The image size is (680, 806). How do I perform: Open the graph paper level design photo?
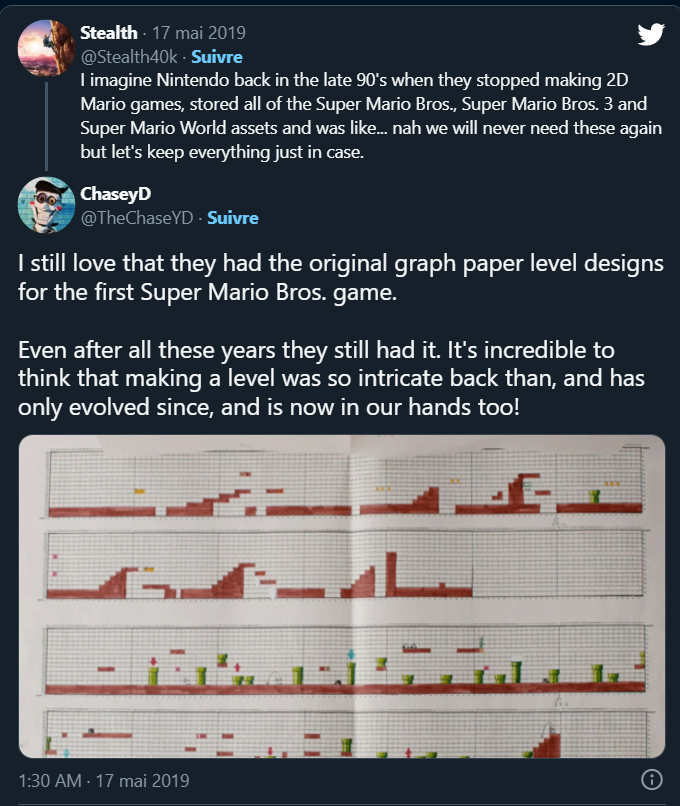tap(342, 596)
